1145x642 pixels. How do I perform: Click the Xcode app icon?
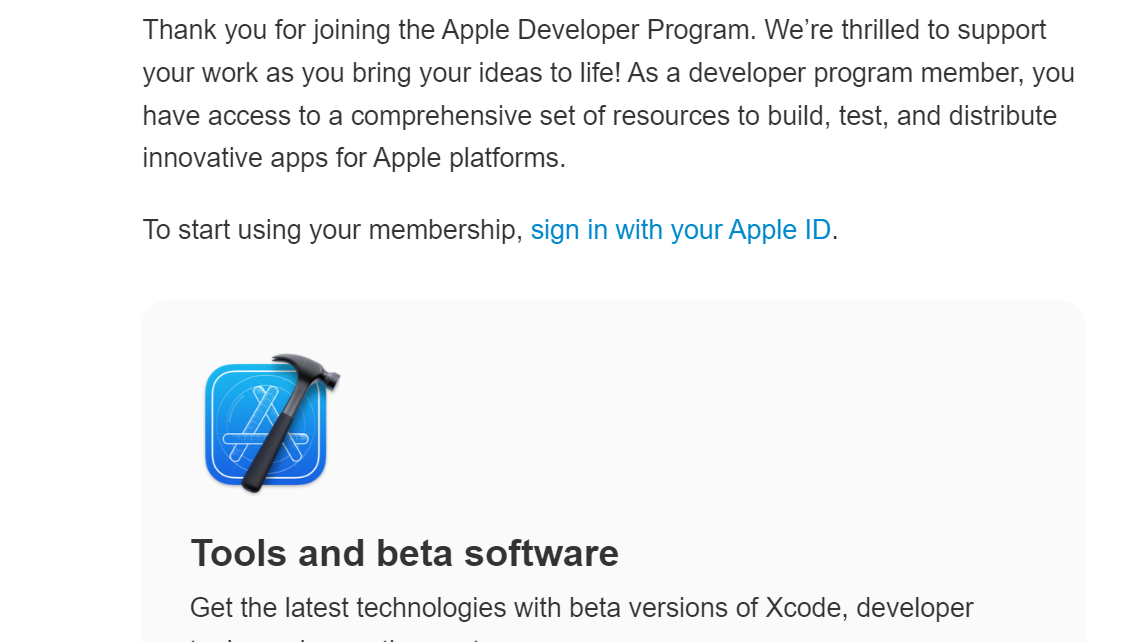272,423
